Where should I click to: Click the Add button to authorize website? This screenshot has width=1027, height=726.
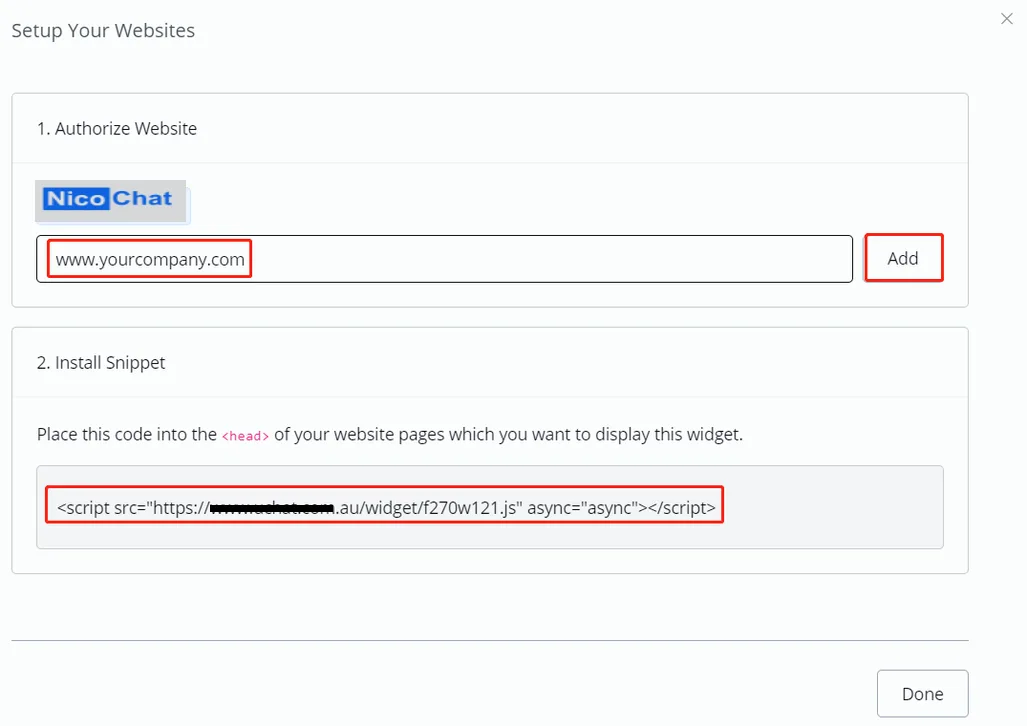[903, 258]
